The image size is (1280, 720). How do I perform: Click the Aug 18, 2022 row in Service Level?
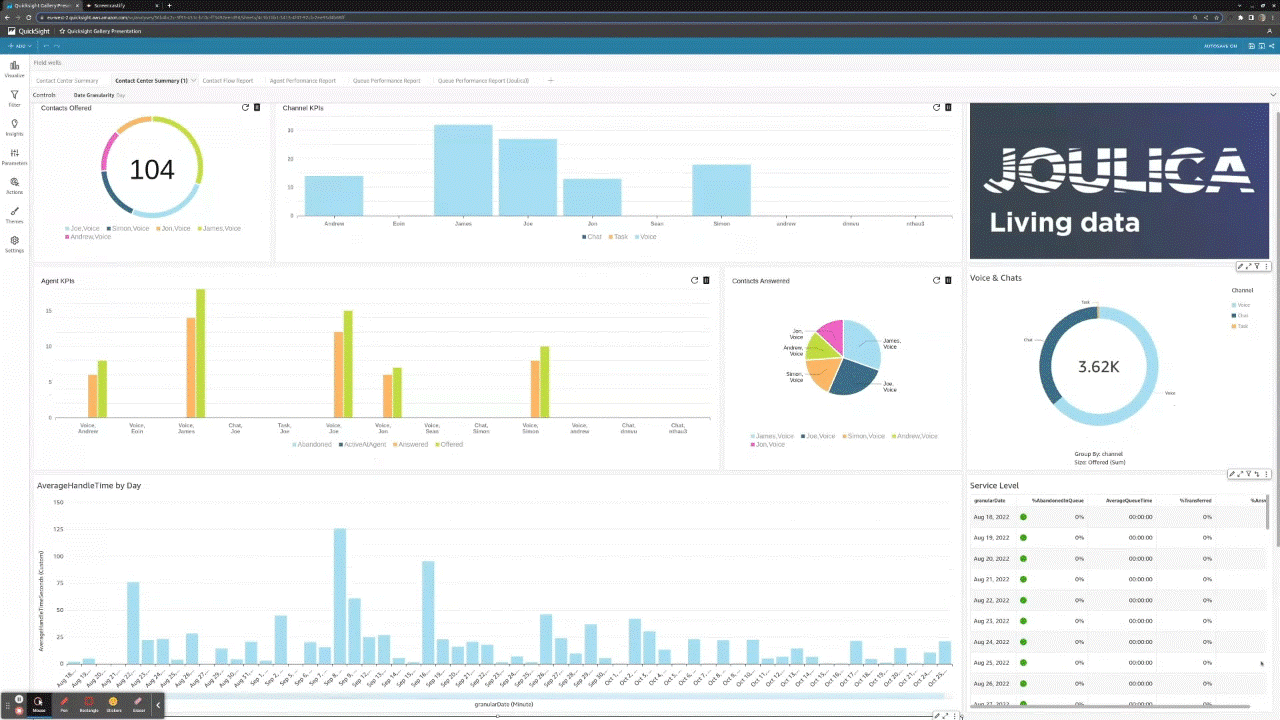(x=1120, y=517)
